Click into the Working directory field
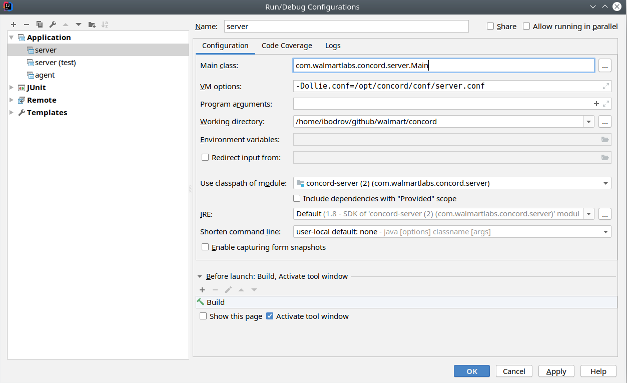 438,122
